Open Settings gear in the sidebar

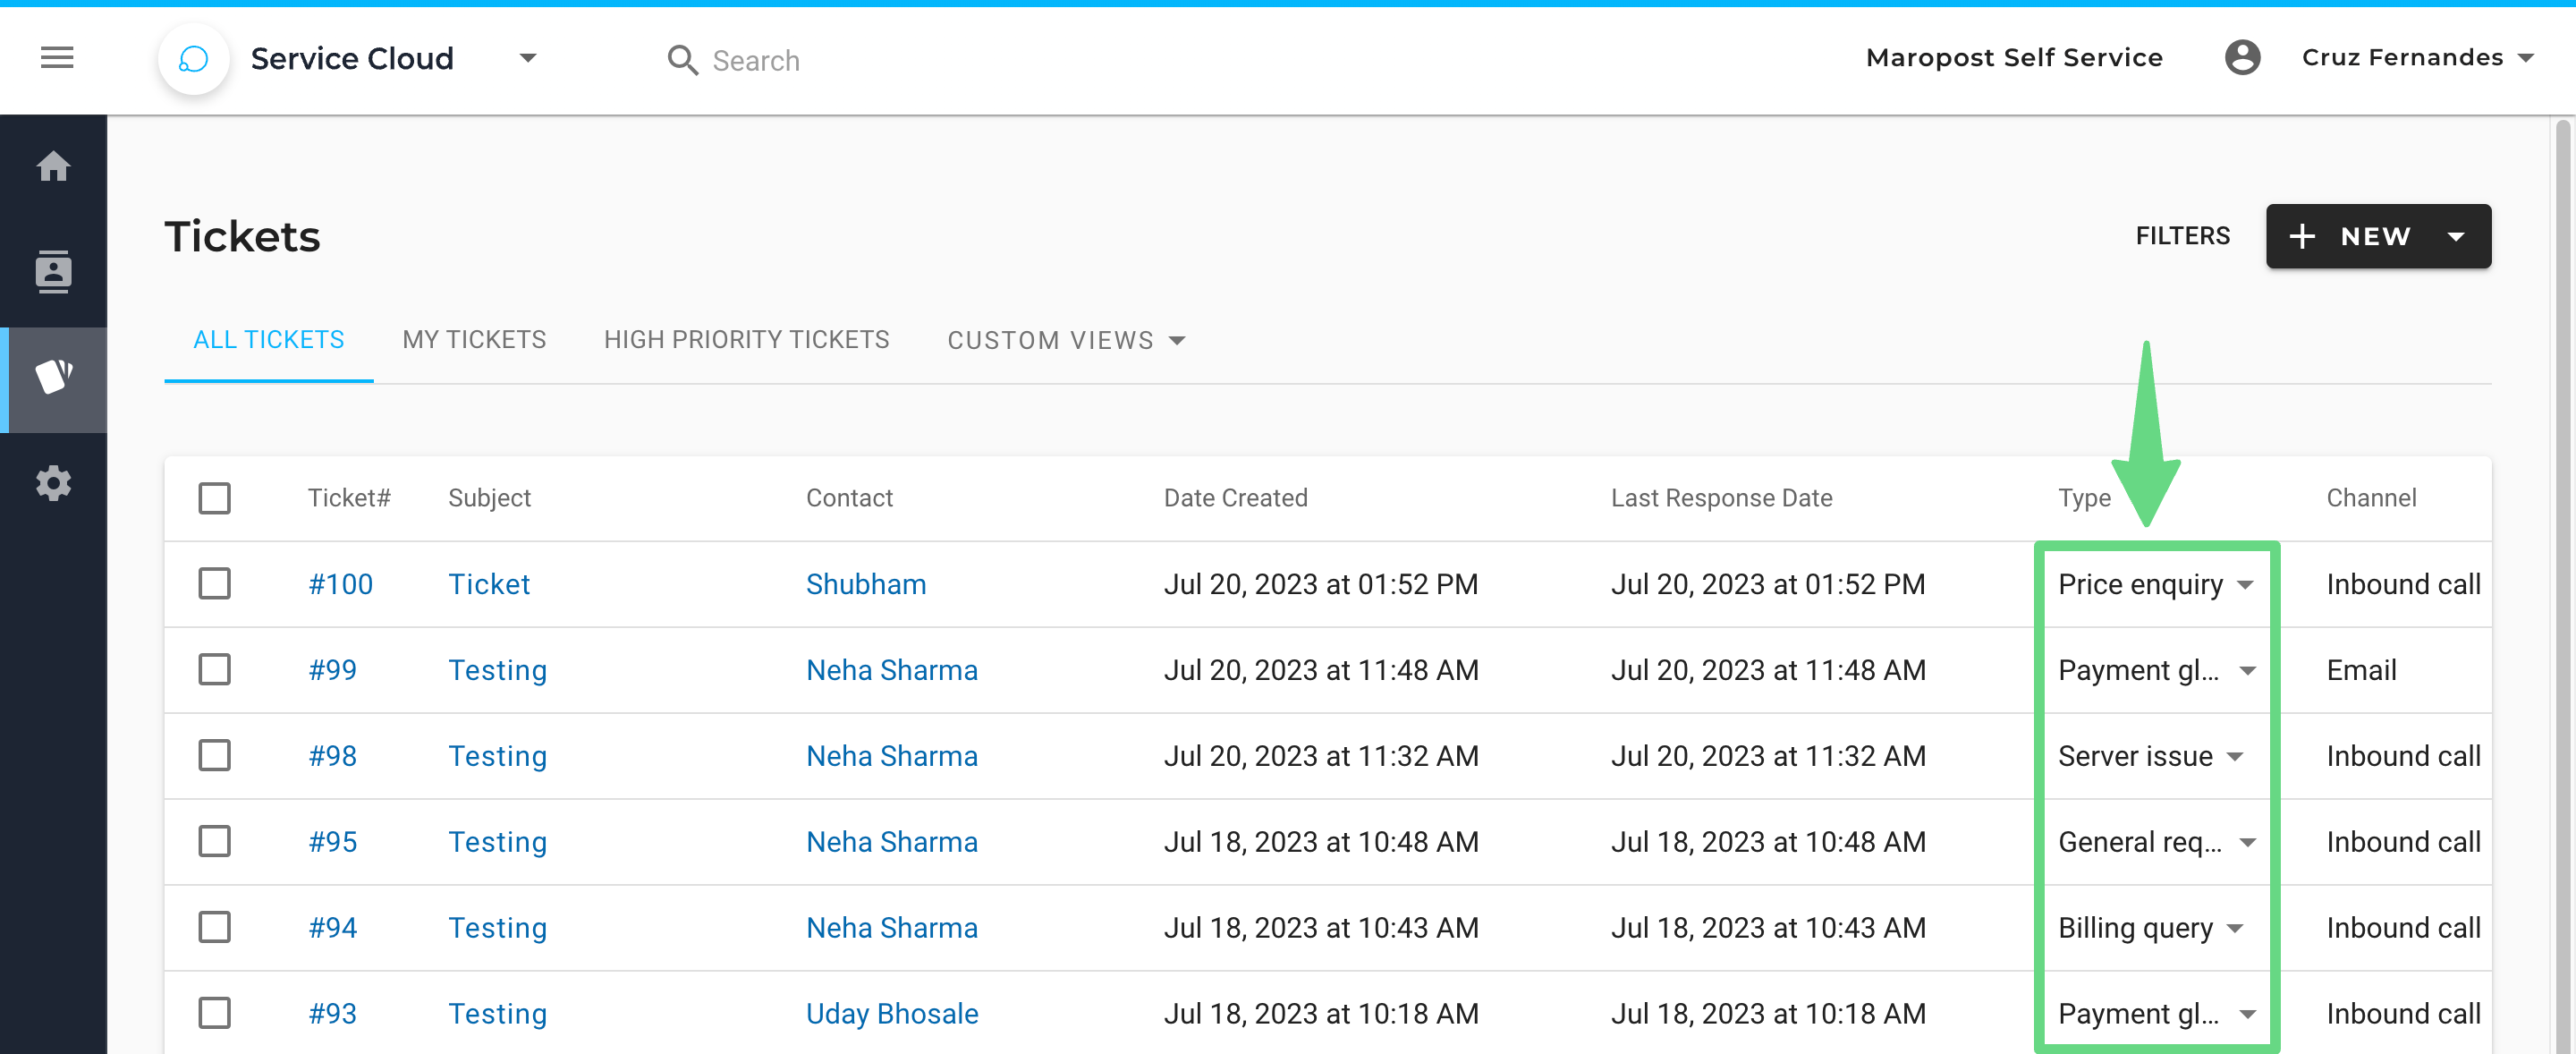[53, 484]
